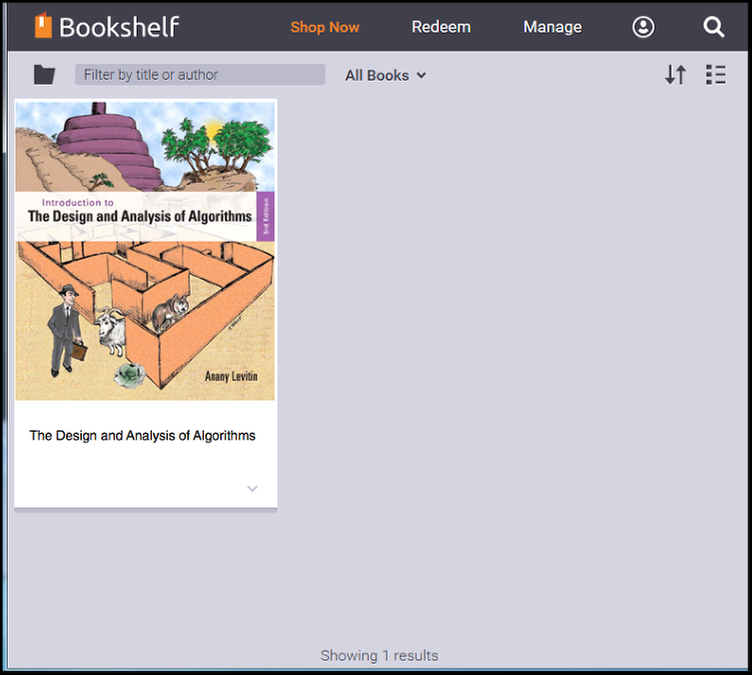The image size is (752, 675).
Task: Open the Algorithms book cover thumbnail
Action: pyautogui.click(x=145, y=250)
